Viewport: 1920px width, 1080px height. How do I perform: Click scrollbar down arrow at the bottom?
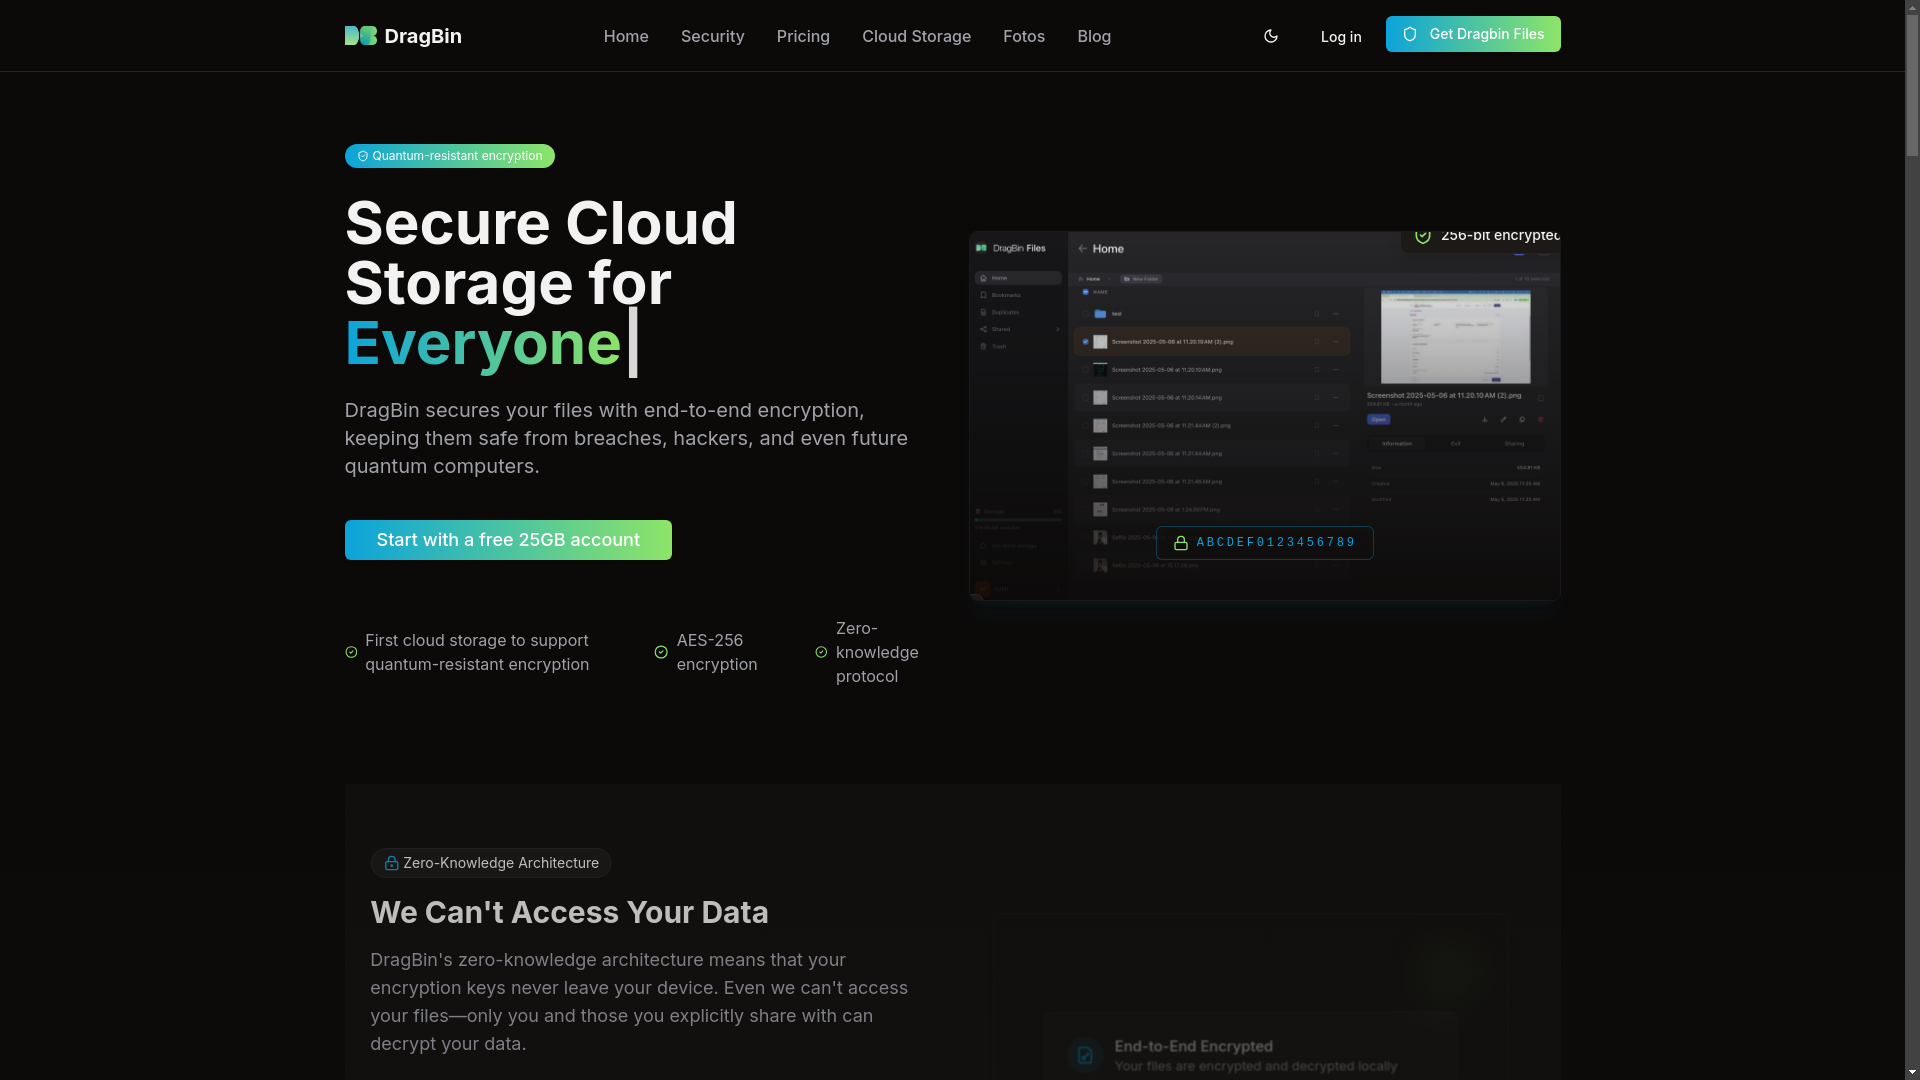tap(1912, 1073)
